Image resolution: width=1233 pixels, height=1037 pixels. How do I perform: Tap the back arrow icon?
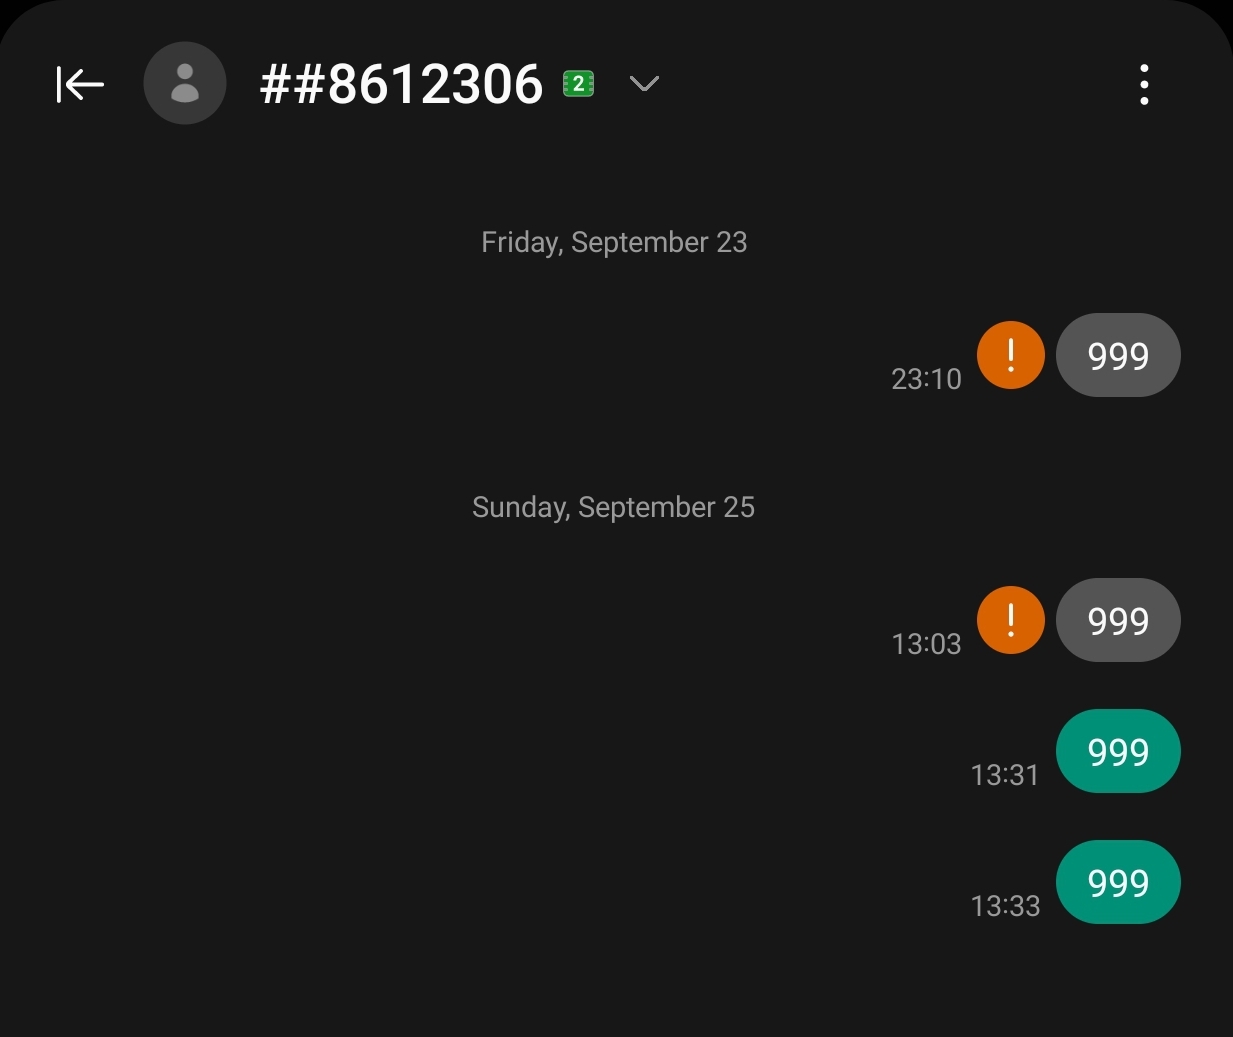(x=80, y=84)
